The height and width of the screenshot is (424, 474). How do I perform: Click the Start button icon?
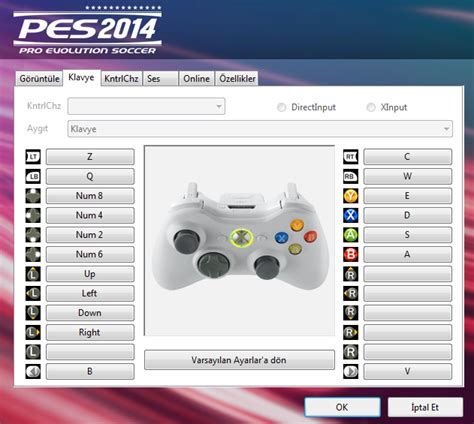pyautogui.click(x=351, y=371)
